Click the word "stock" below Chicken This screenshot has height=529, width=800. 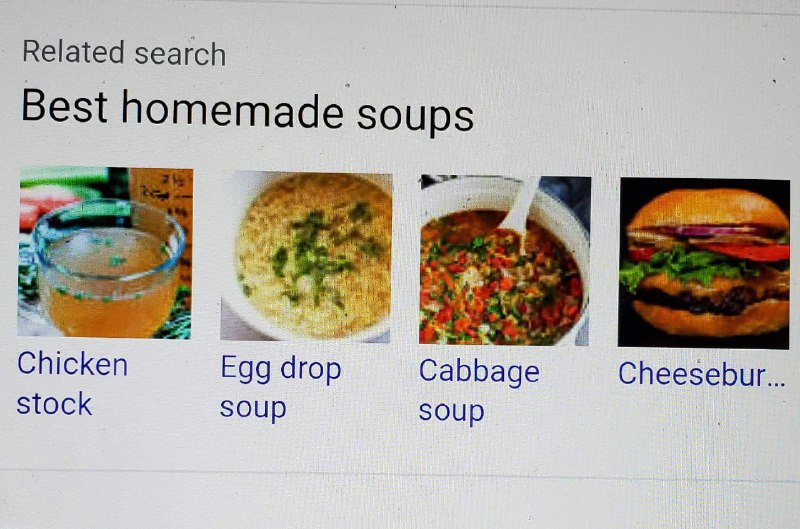54,404
